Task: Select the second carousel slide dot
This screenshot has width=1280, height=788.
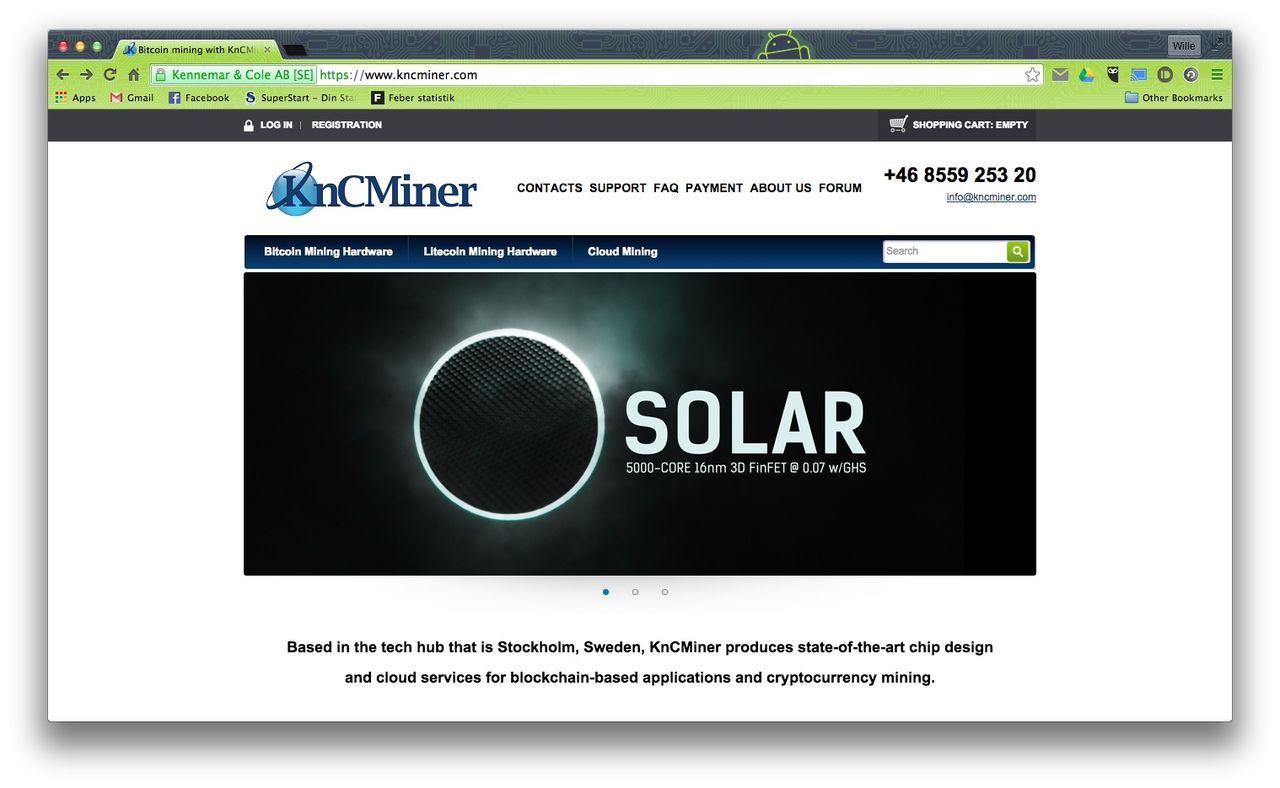Action: pos(635,592)
